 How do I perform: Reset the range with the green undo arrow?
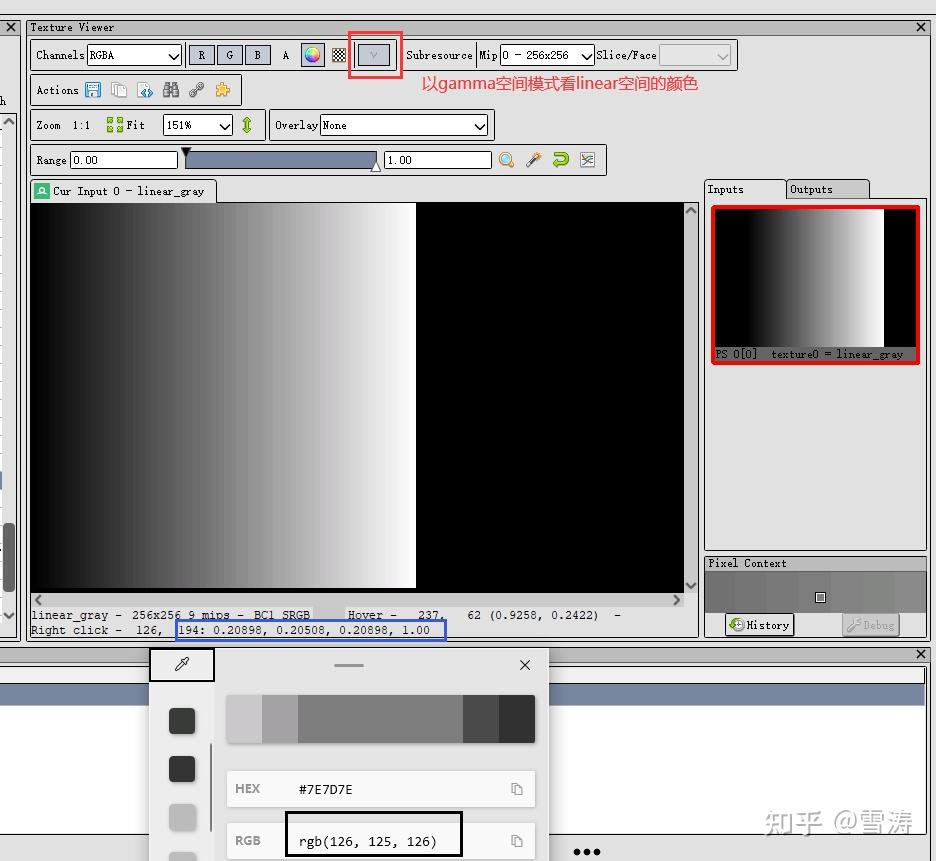click(560, 160)
